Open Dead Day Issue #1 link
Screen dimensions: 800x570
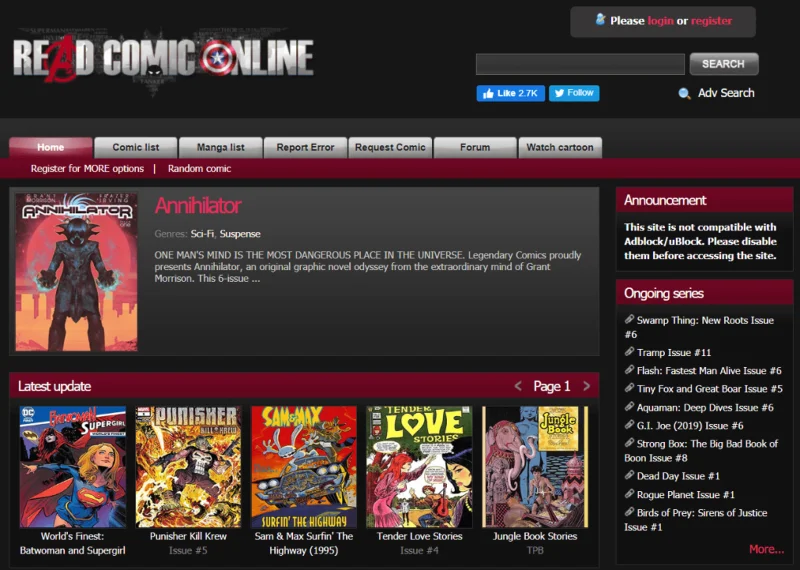point(678,476)
